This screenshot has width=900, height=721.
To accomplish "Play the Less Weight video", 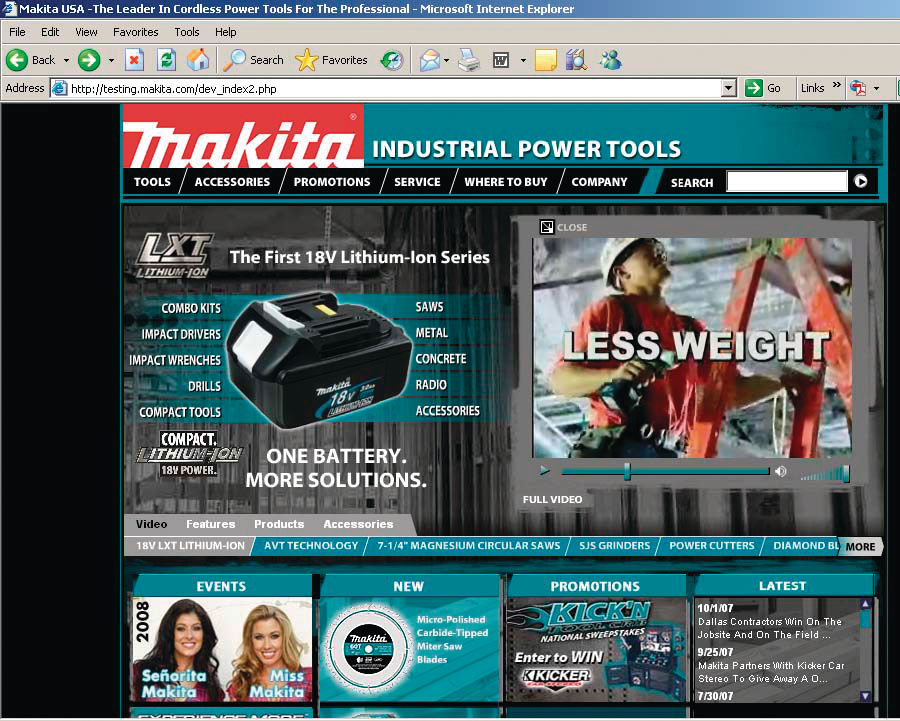I will [545, 471].
